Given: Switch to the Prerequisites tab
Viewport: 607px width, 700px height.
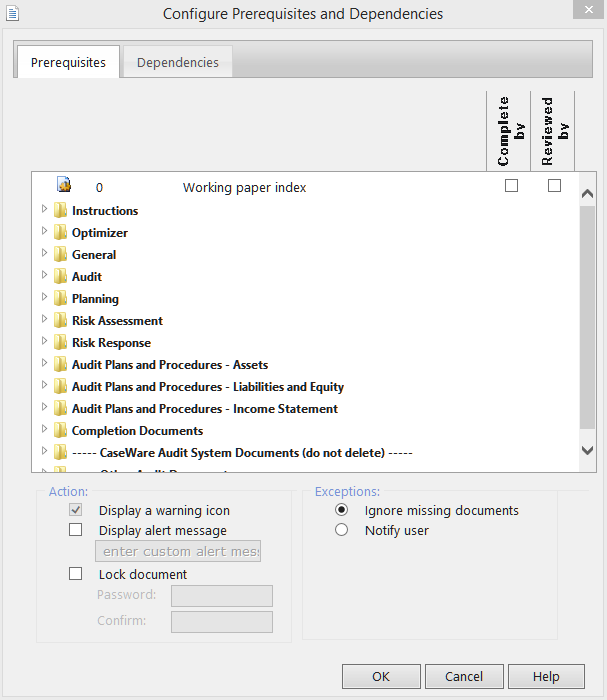Looking at the screenshot, I should coord(68,62).
